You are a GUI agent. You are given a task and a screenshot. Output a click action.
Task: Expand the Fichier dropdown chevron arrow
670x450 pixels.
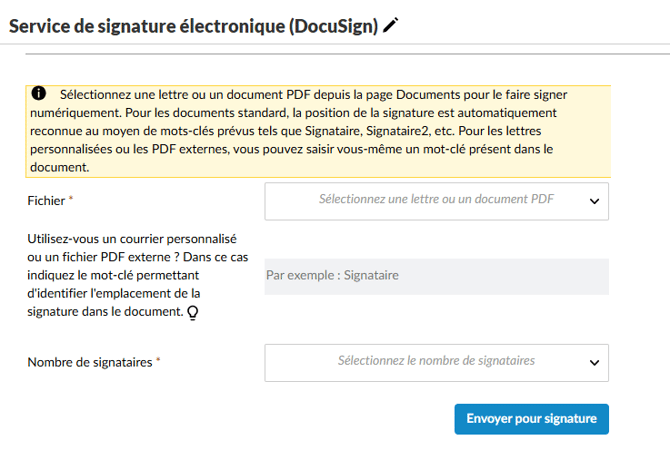point(594,201)
